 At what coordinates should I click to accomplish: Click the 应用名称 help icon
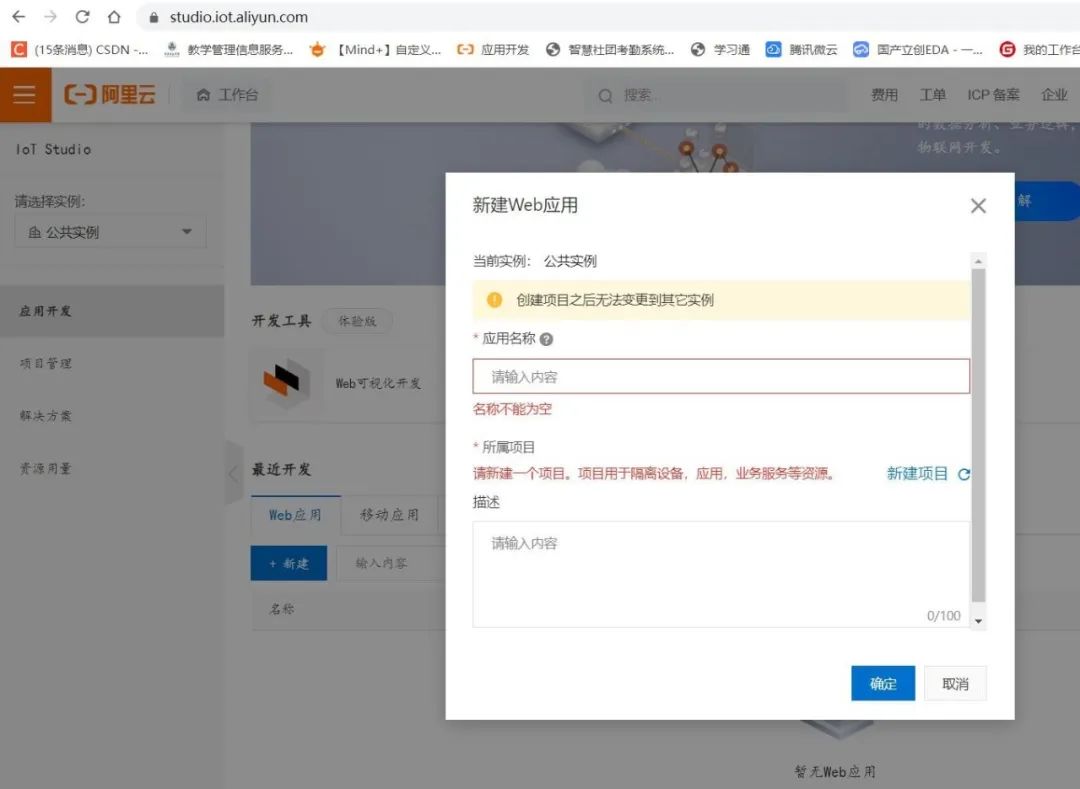click(x=546, y=339)
